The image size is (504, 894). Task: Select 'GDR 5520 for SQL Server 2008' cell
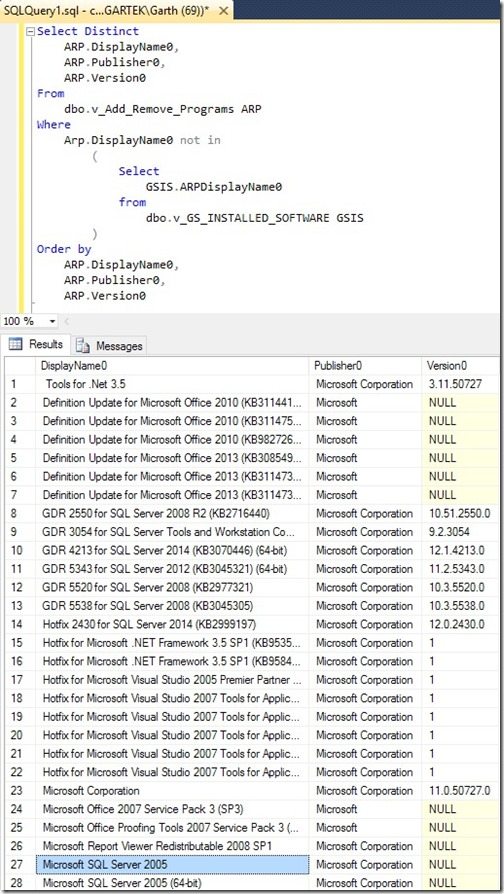click(x=173, y=587)
